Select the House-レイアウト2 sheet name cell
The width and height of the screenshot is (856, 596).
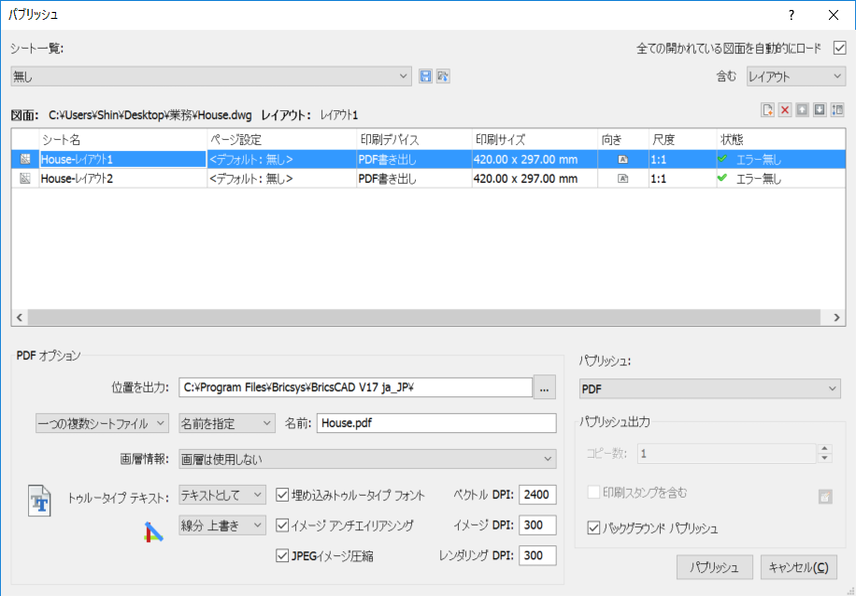click(x=123, y=178)
